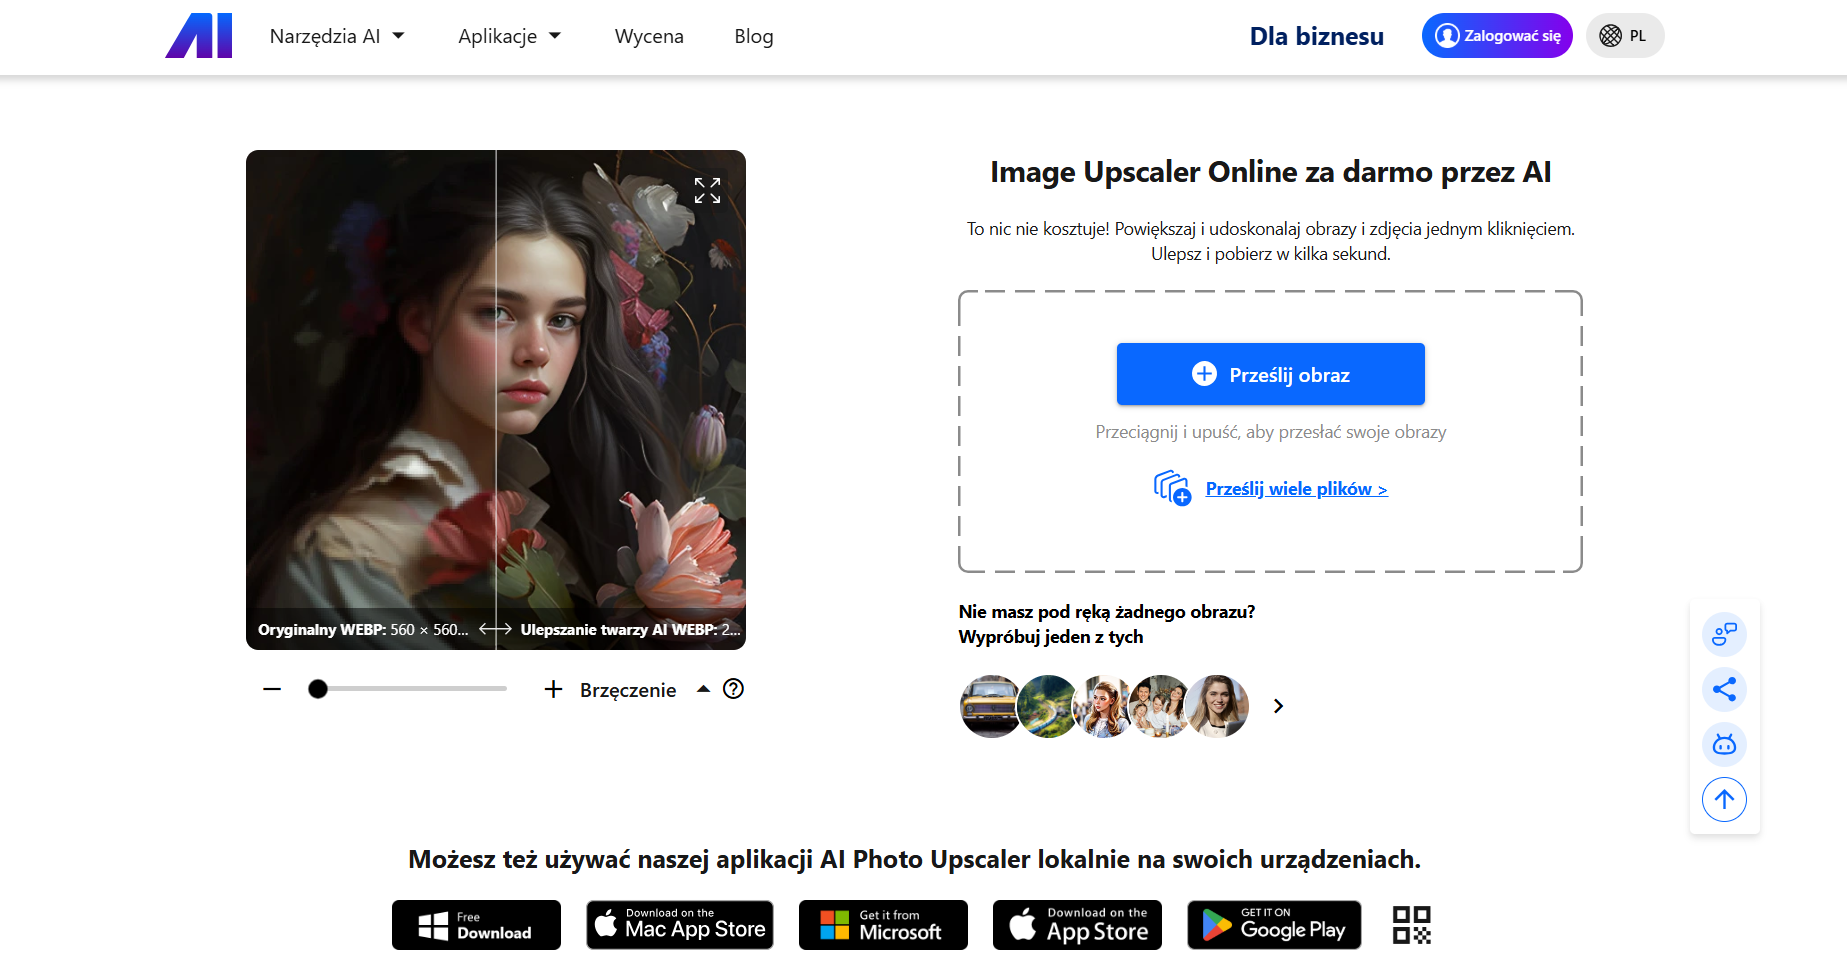Go to the Blog page
The width and height of the screenshot is (1847, 968).
pyautogui.click(x=753, y=36)
